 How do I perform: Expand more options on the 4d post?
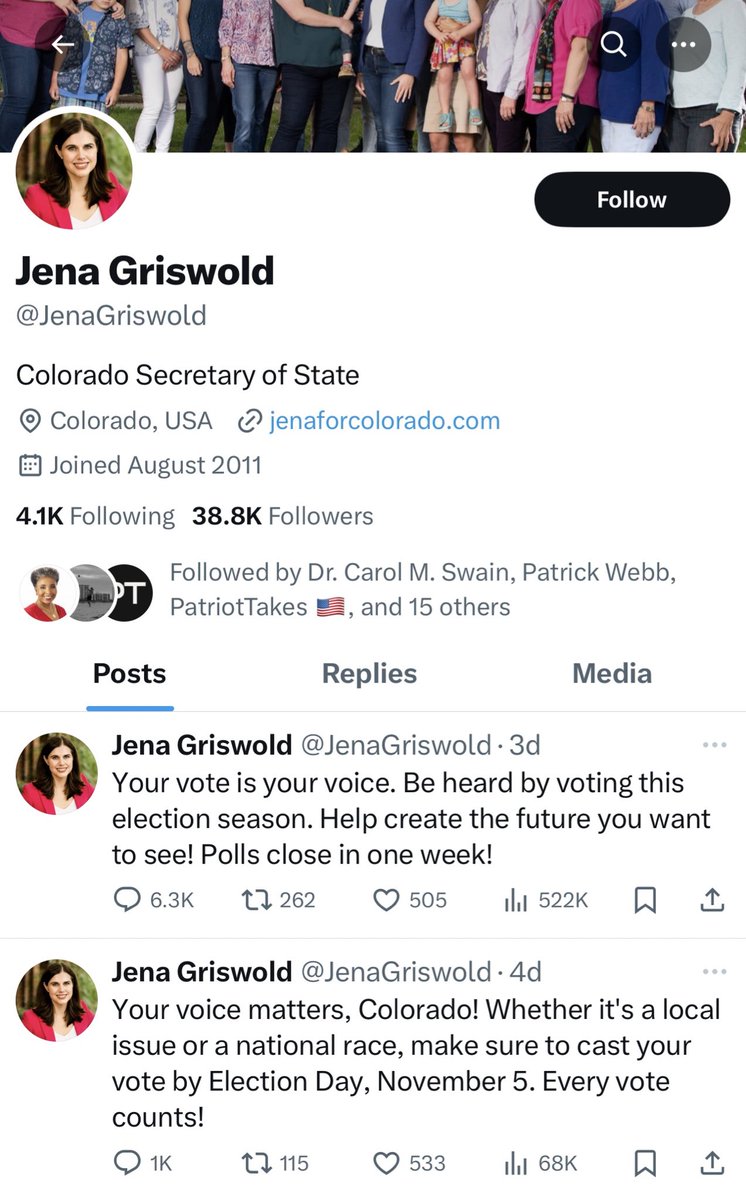click(714, 971)
